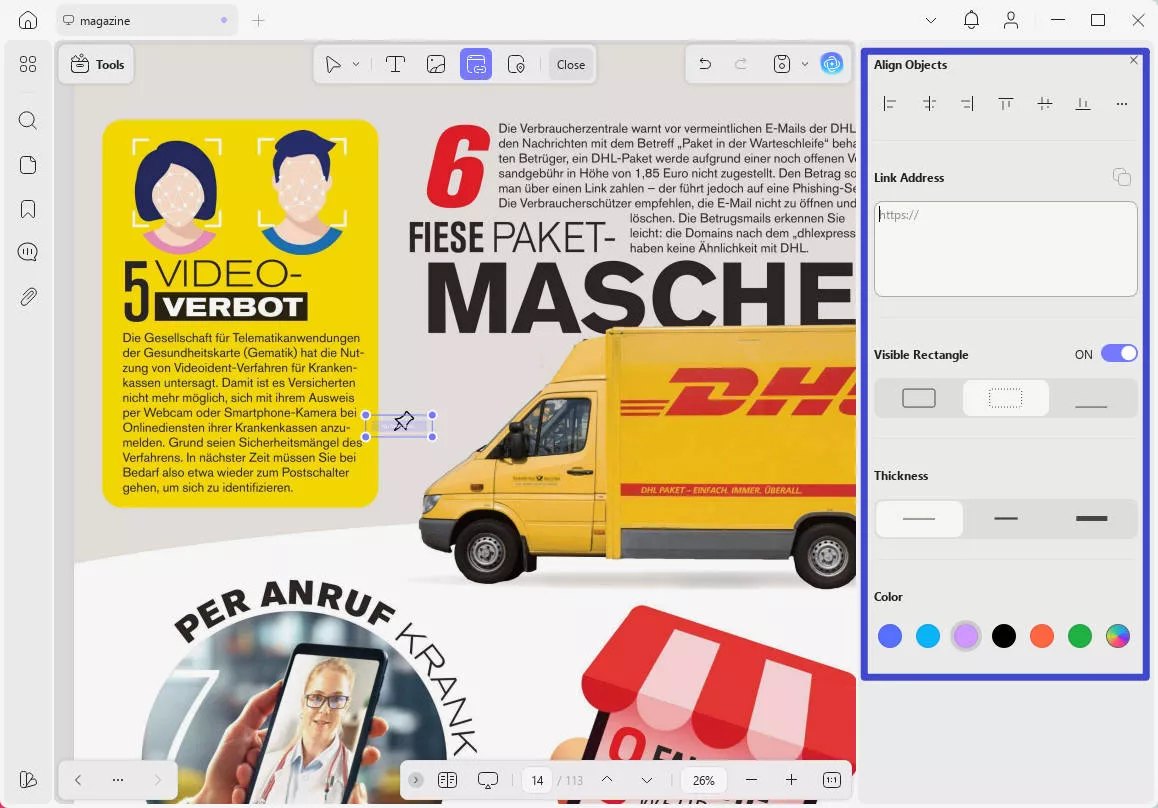Image resolution: width=1158 pixels, height=808 pixels.
Task: Align objects to the left edge
Action: 890,104
